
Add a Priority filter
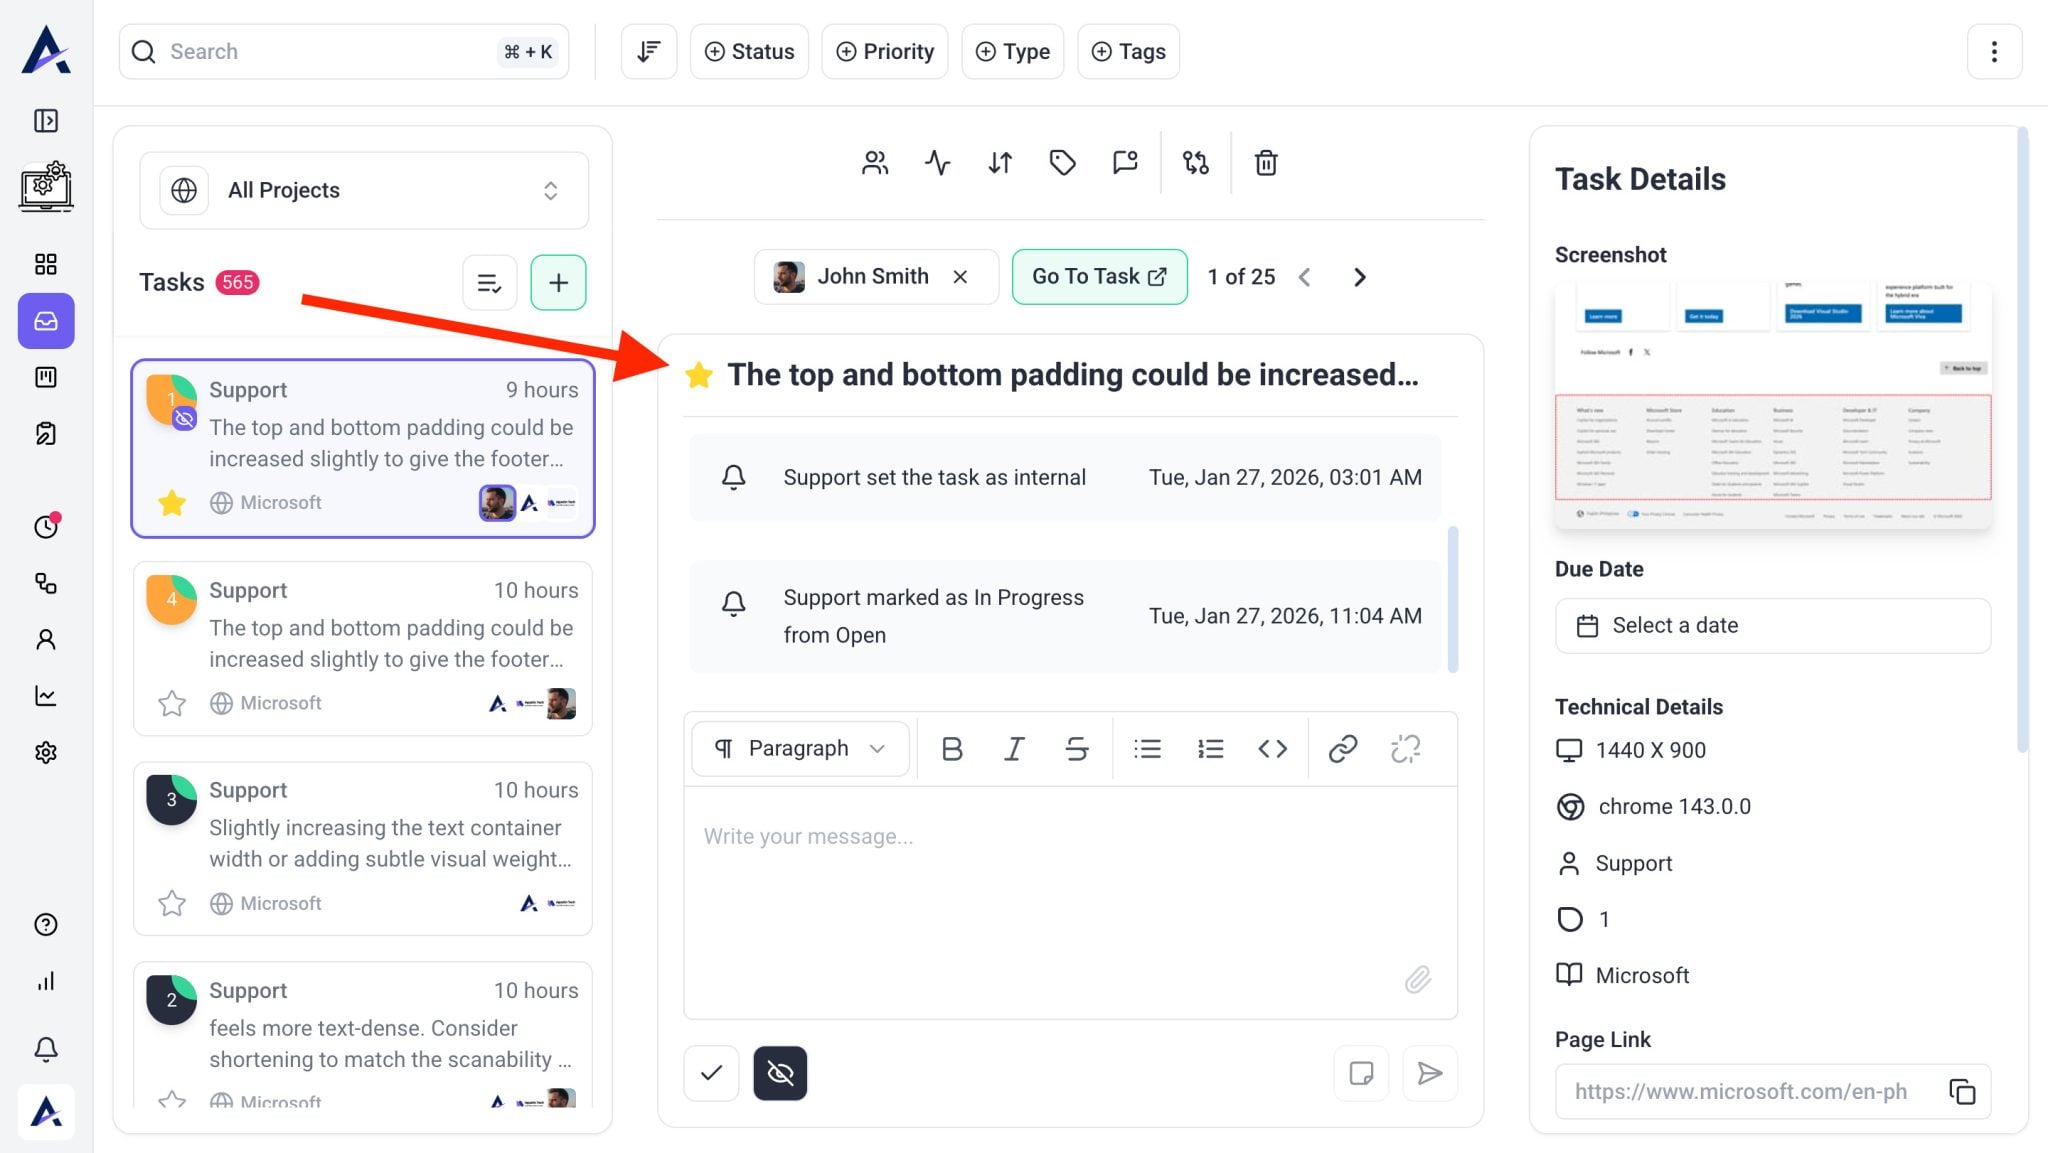pos(885,52)
